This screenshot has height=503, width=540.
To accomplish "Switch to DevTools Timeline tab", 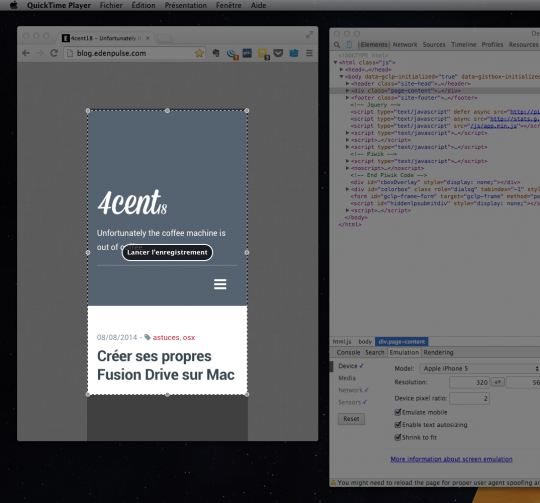I will (x=464, y=44).
